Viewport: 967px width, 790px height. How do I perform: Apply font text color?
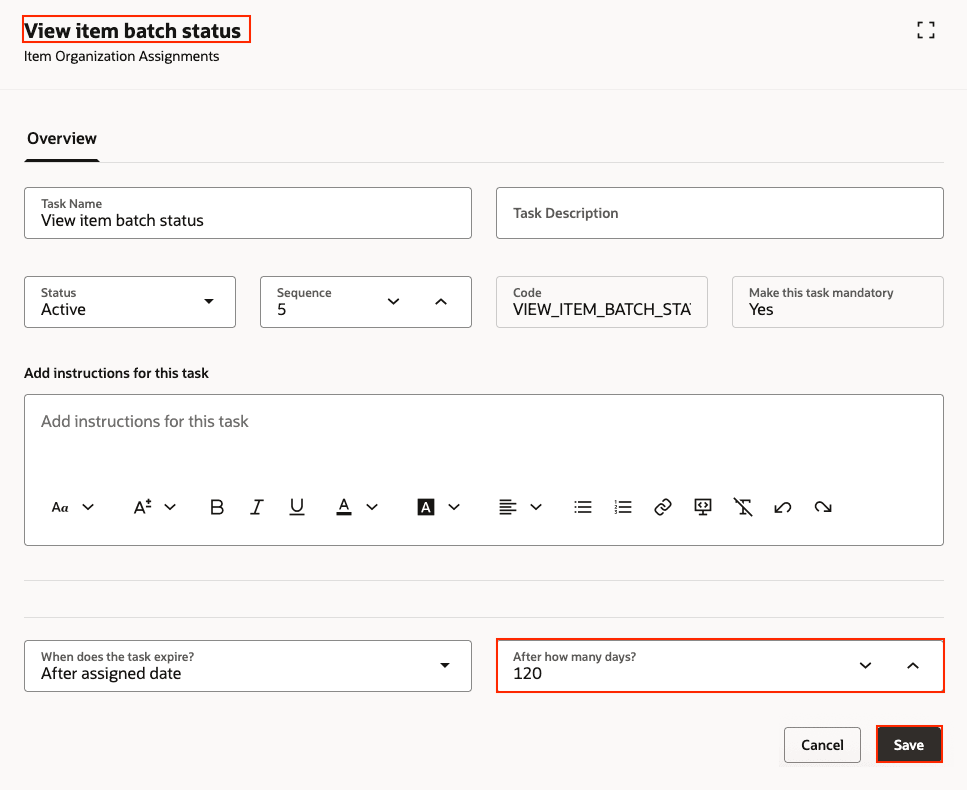click(344, 507)
